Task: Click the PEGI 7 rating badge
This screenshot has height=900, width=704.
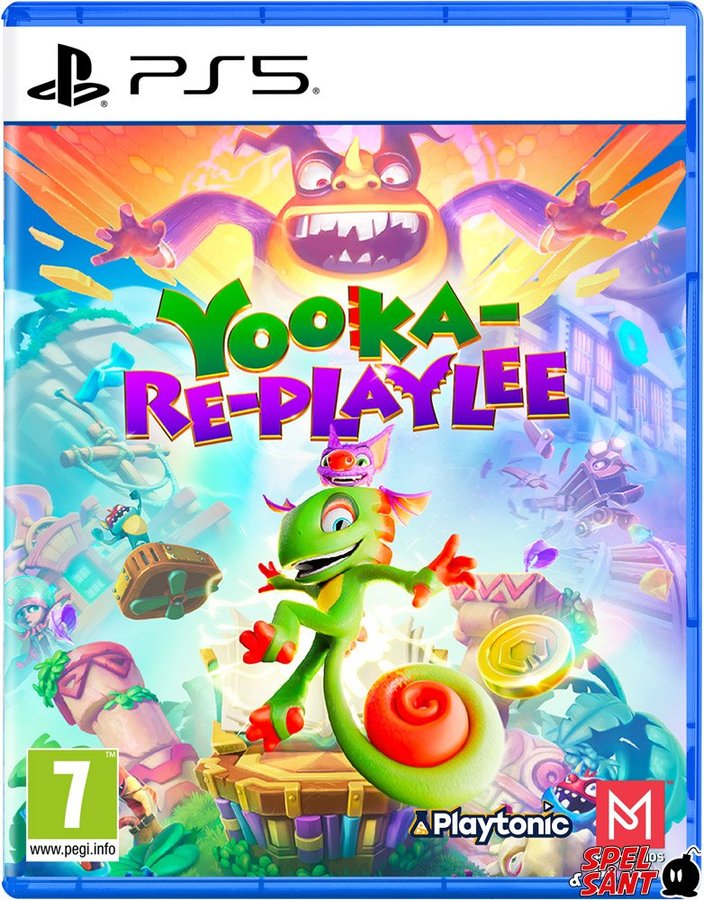Action: 72,804
